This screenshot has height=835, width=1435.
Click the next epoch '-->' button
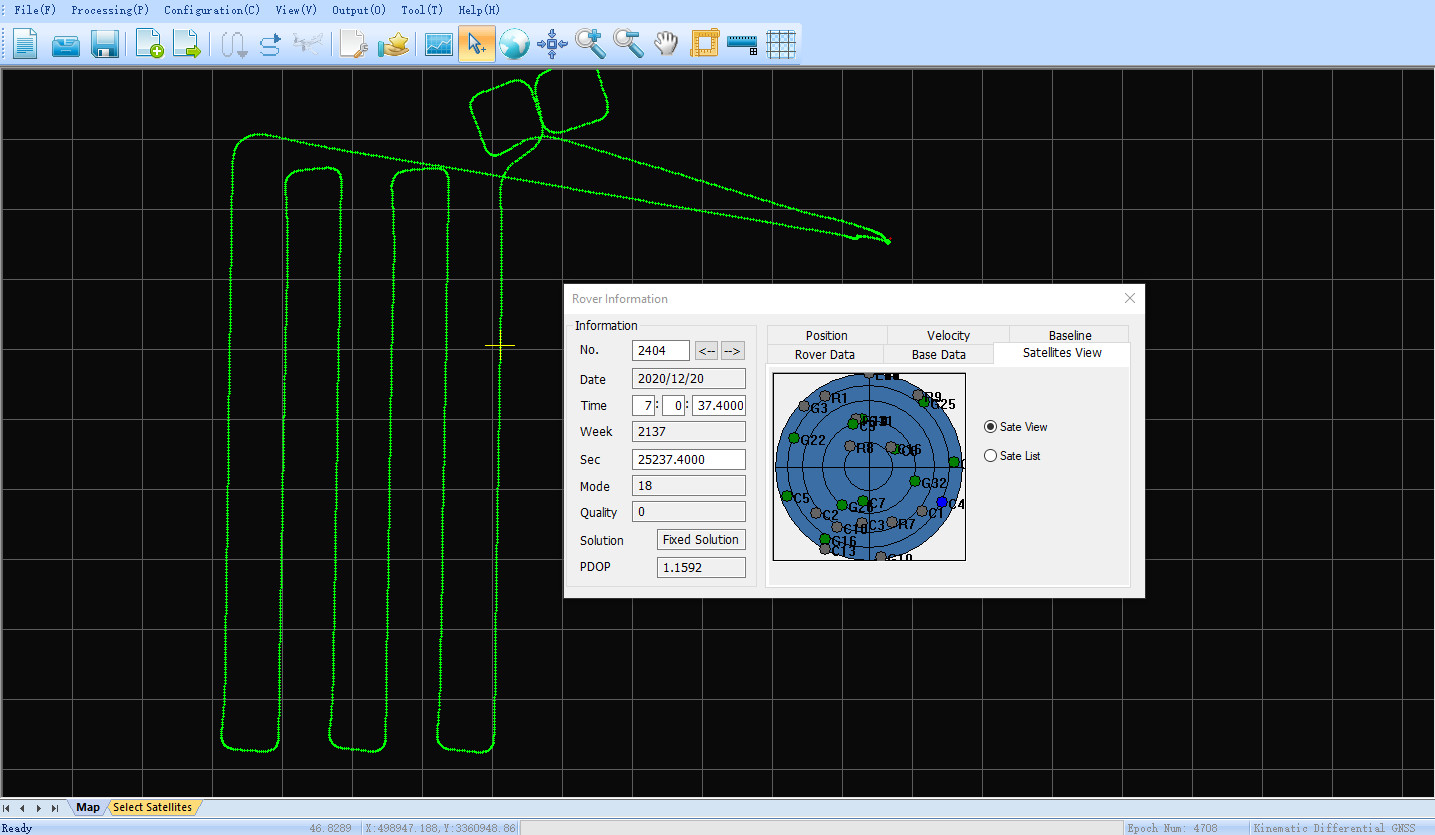[733, 350]
